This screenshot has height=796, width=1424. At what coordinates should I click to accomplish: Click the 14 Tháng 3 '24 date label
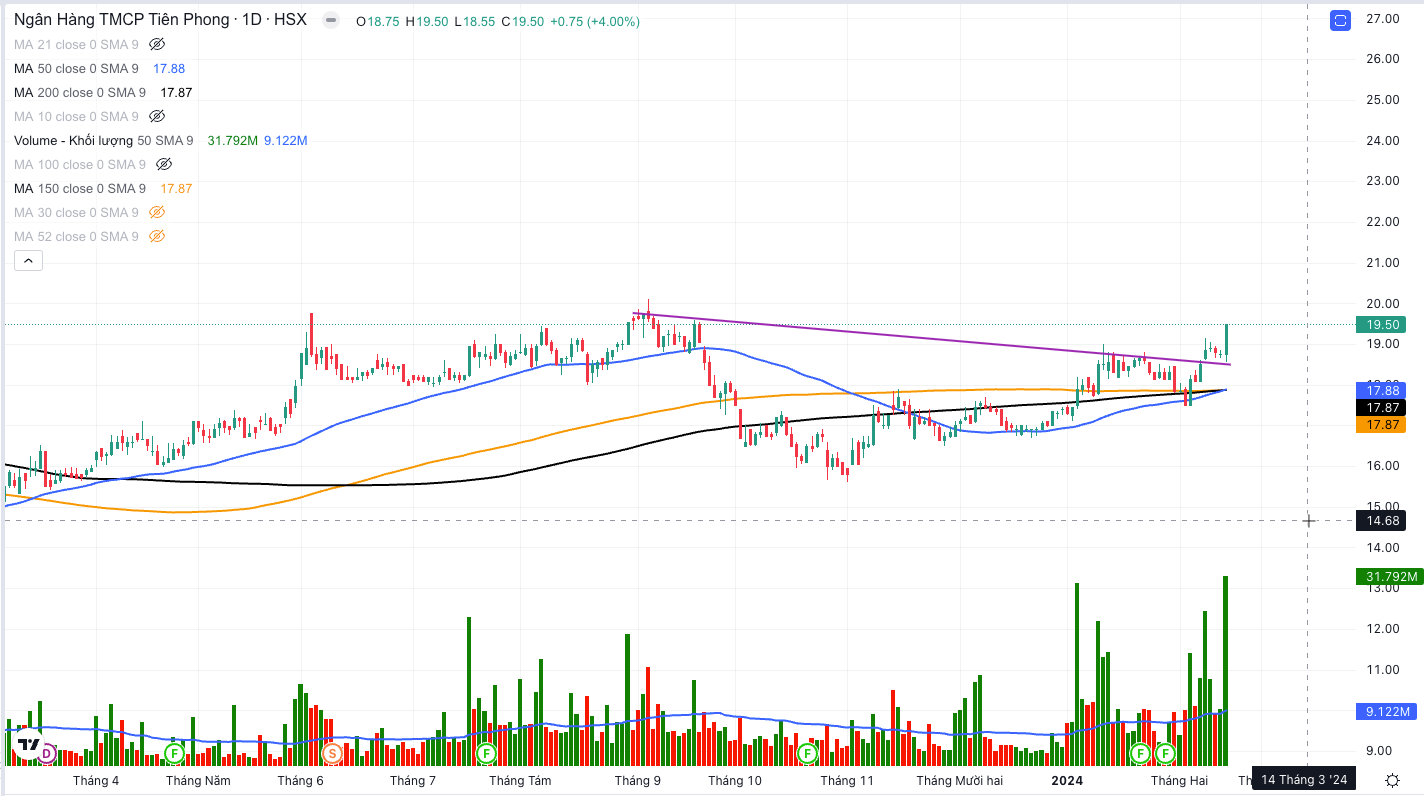pos(1304,779)
